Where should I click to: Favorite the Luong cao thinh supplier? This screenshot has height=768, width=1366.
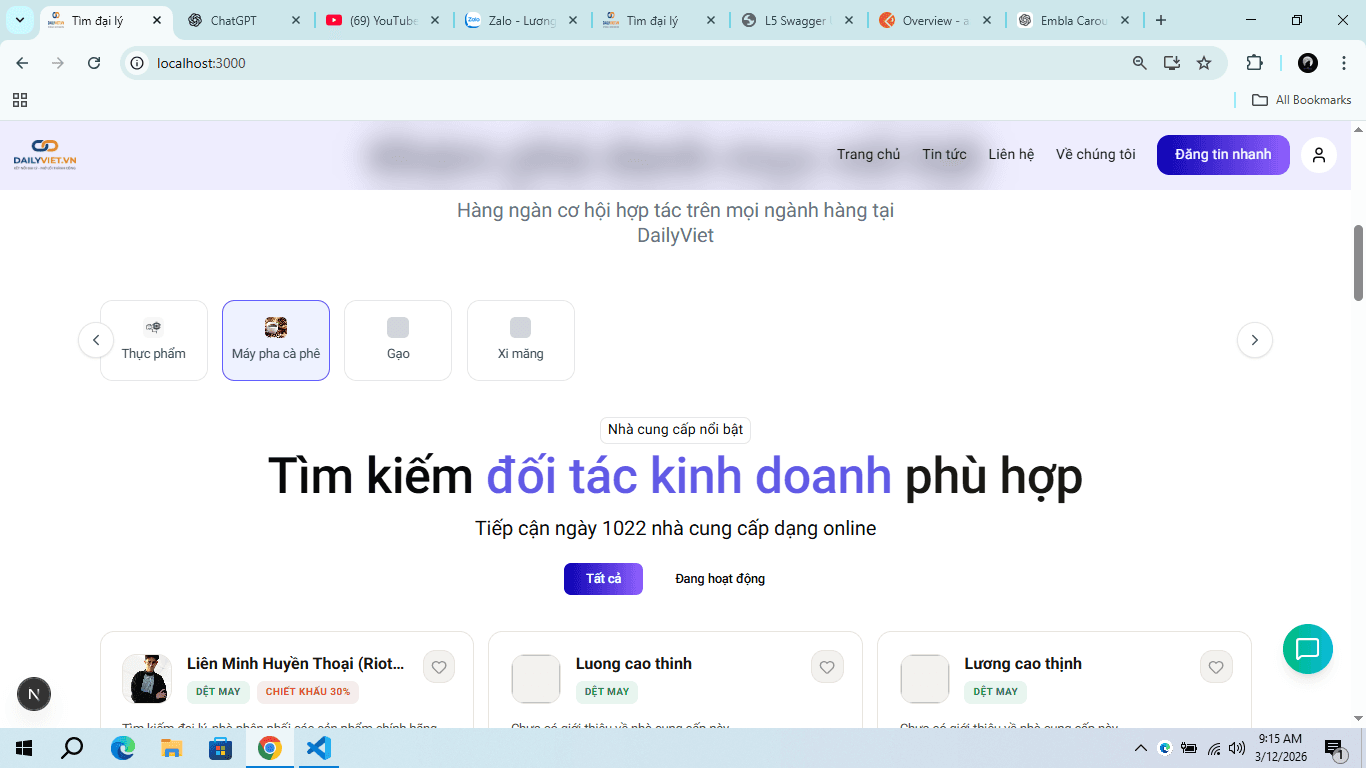point(827,667)
